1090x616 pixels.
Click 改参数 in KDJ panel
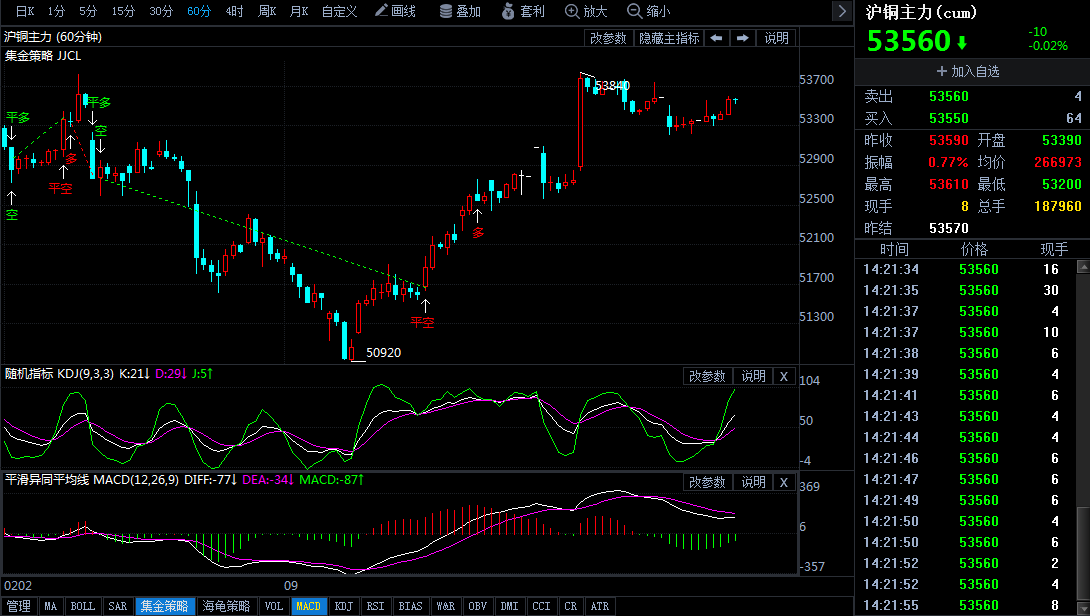point(707,376)
